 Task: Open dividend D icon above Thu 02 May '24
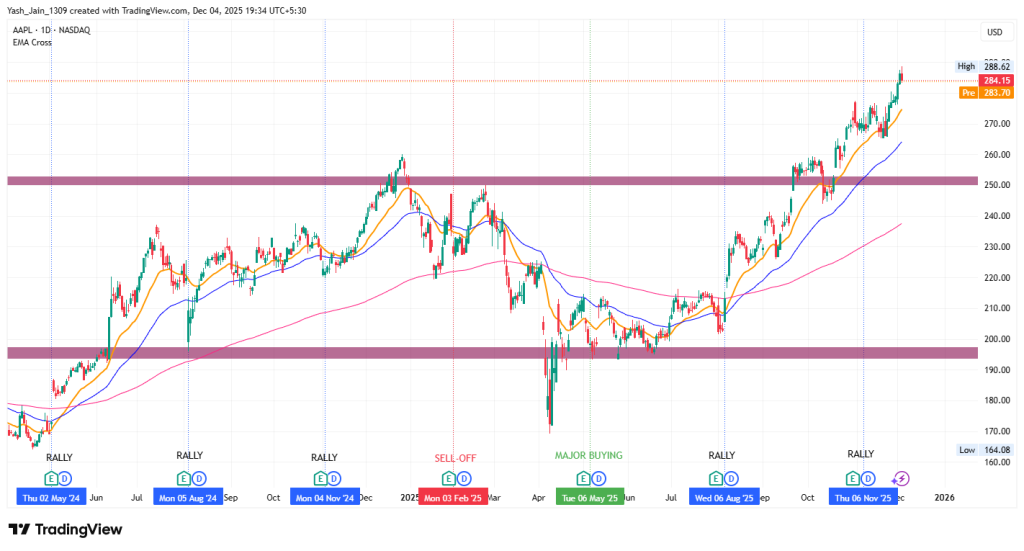click(x=65, y=479)
